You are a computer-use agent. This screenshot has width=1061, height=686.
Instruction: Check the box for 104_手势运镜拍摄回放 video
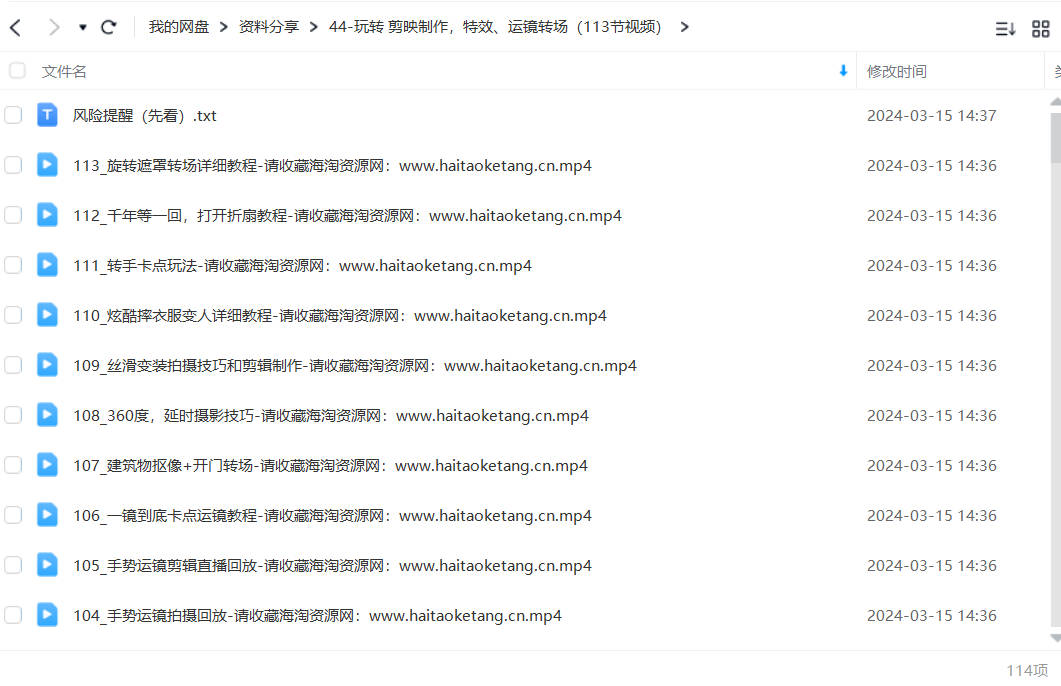click(13, 616)
